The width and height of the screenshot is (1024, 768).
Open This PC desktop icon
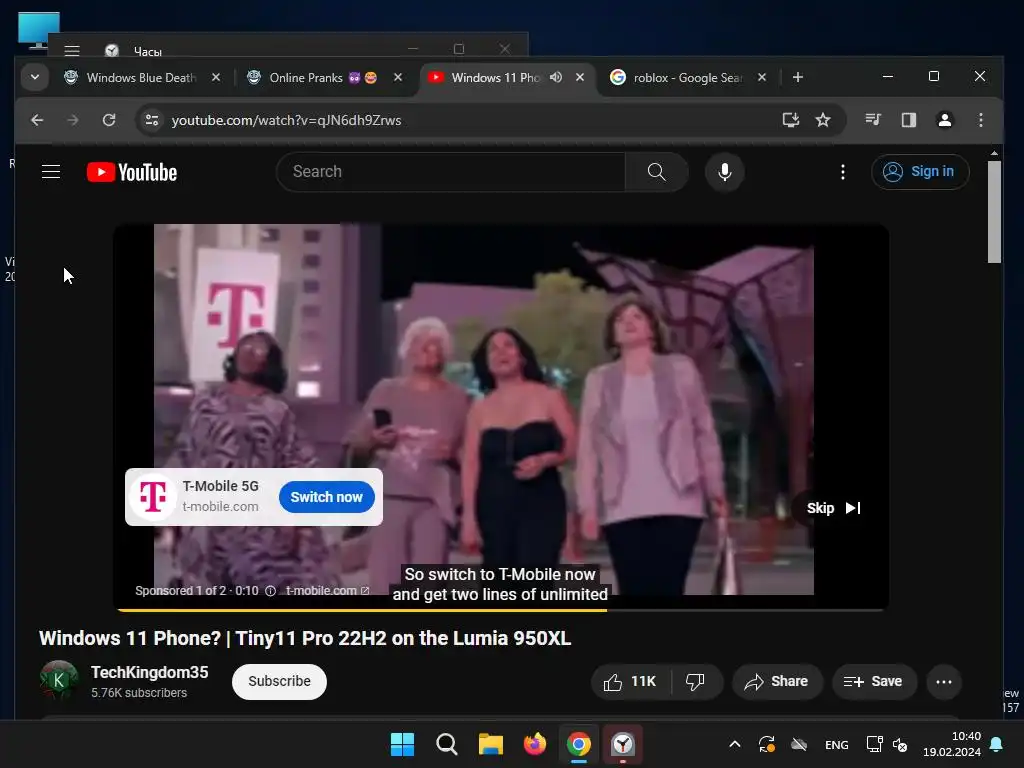coord(39,31)
